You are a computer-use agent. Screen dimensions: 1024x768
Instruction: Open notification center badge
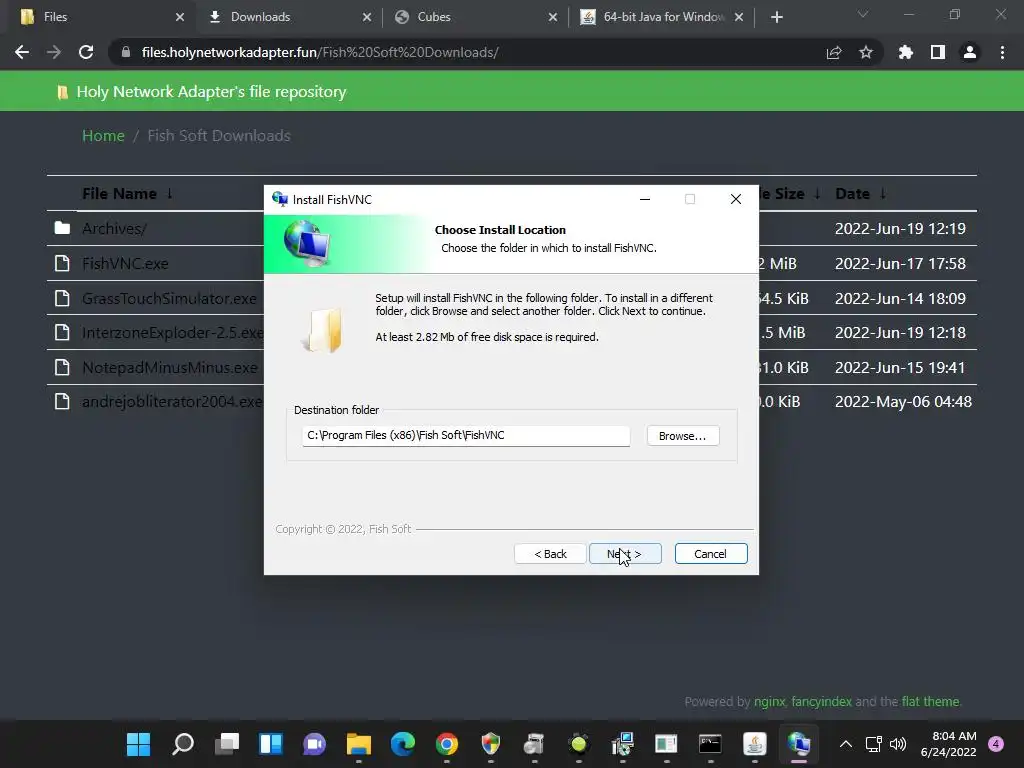coord(996,744)
